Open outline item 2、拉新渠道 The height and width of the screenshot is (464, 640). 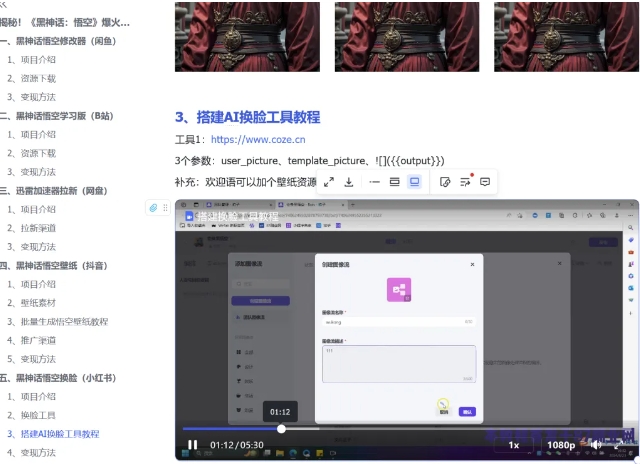click(31, 228)
